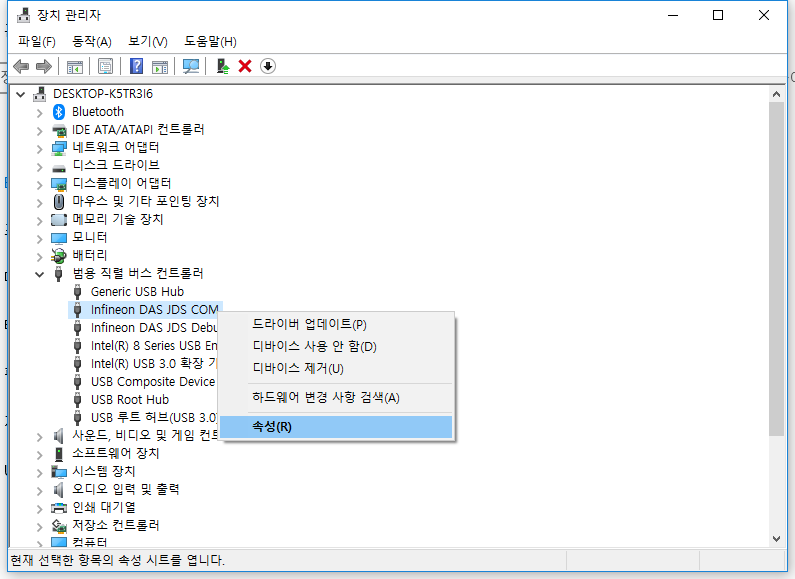Select USB Composite Device
Image resolution: width=795 pixels, height=579 pixels.
[x=153, y=382]
